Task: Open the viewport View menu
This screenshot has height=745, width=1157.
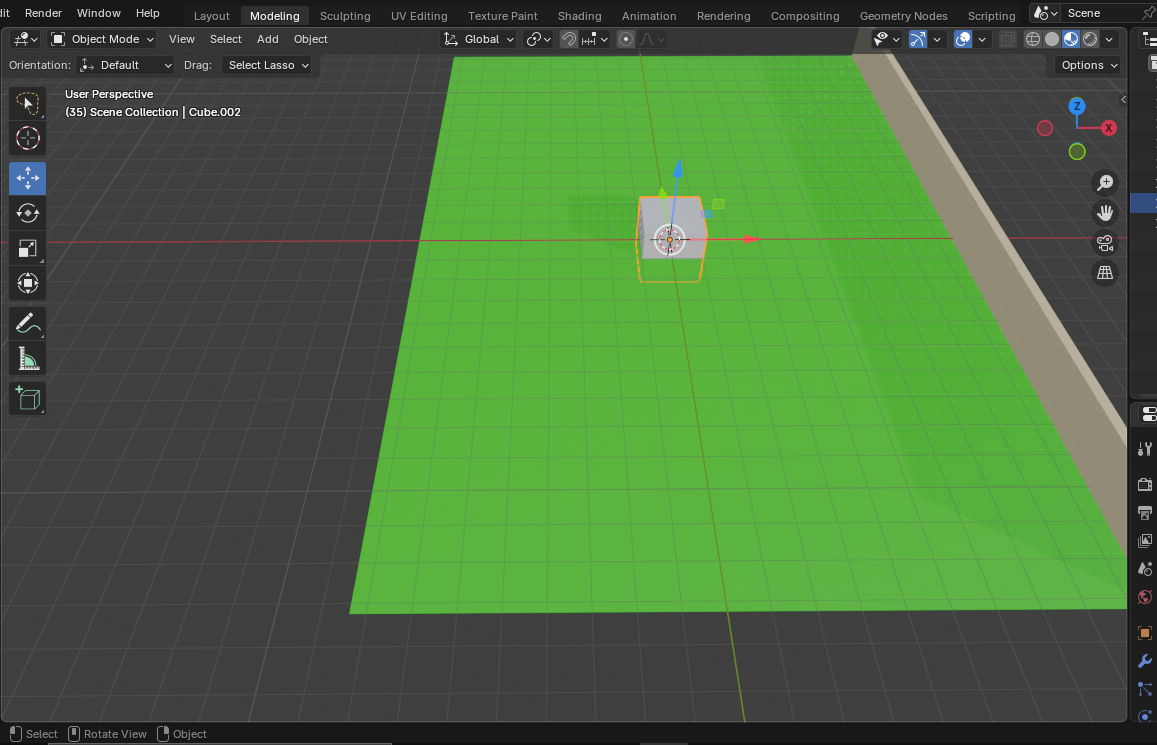Action: pyautogui.click(x=182, y=39)
